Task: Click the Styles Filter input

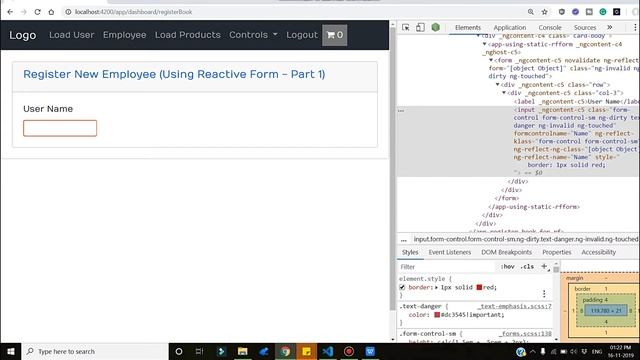Action: (x=447, y=267)
